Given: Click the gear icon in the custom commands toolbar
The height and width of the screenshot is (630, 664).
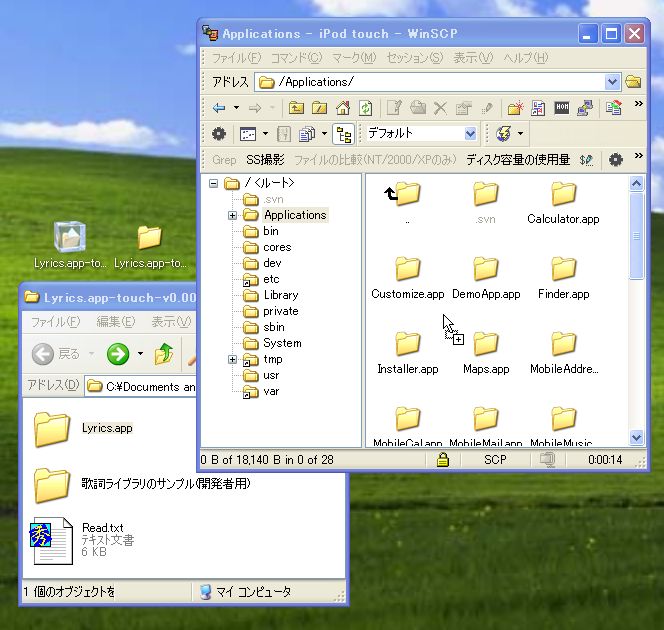Looking at the screenshot, I should click(616, 160).
